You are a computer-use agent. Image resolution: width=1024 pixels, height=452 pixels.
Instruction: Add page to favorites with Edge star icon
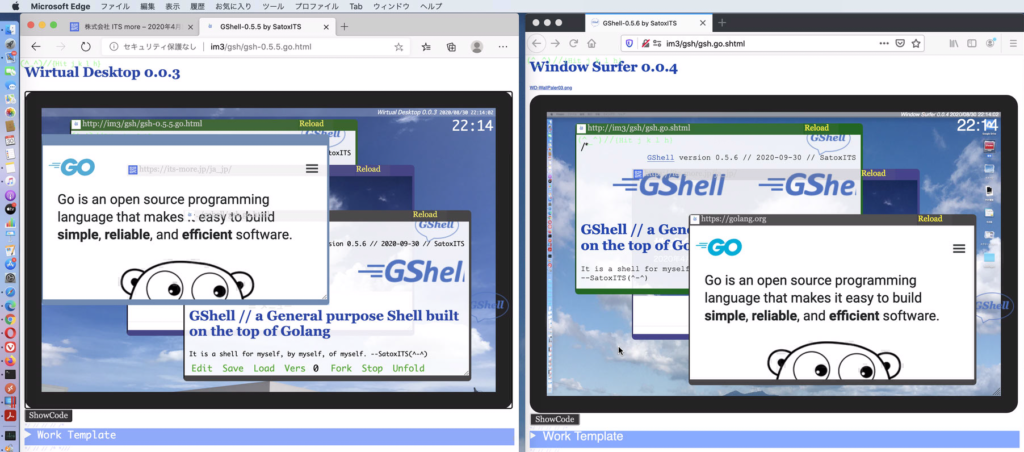point(399,47)
